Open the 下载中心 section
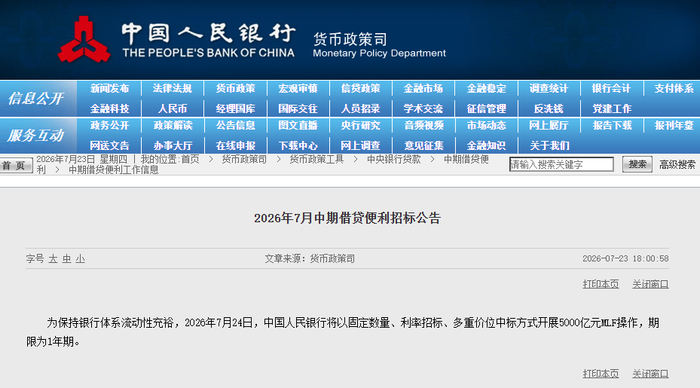The width and height of the screenshot is (700, 388). point(298,146)
